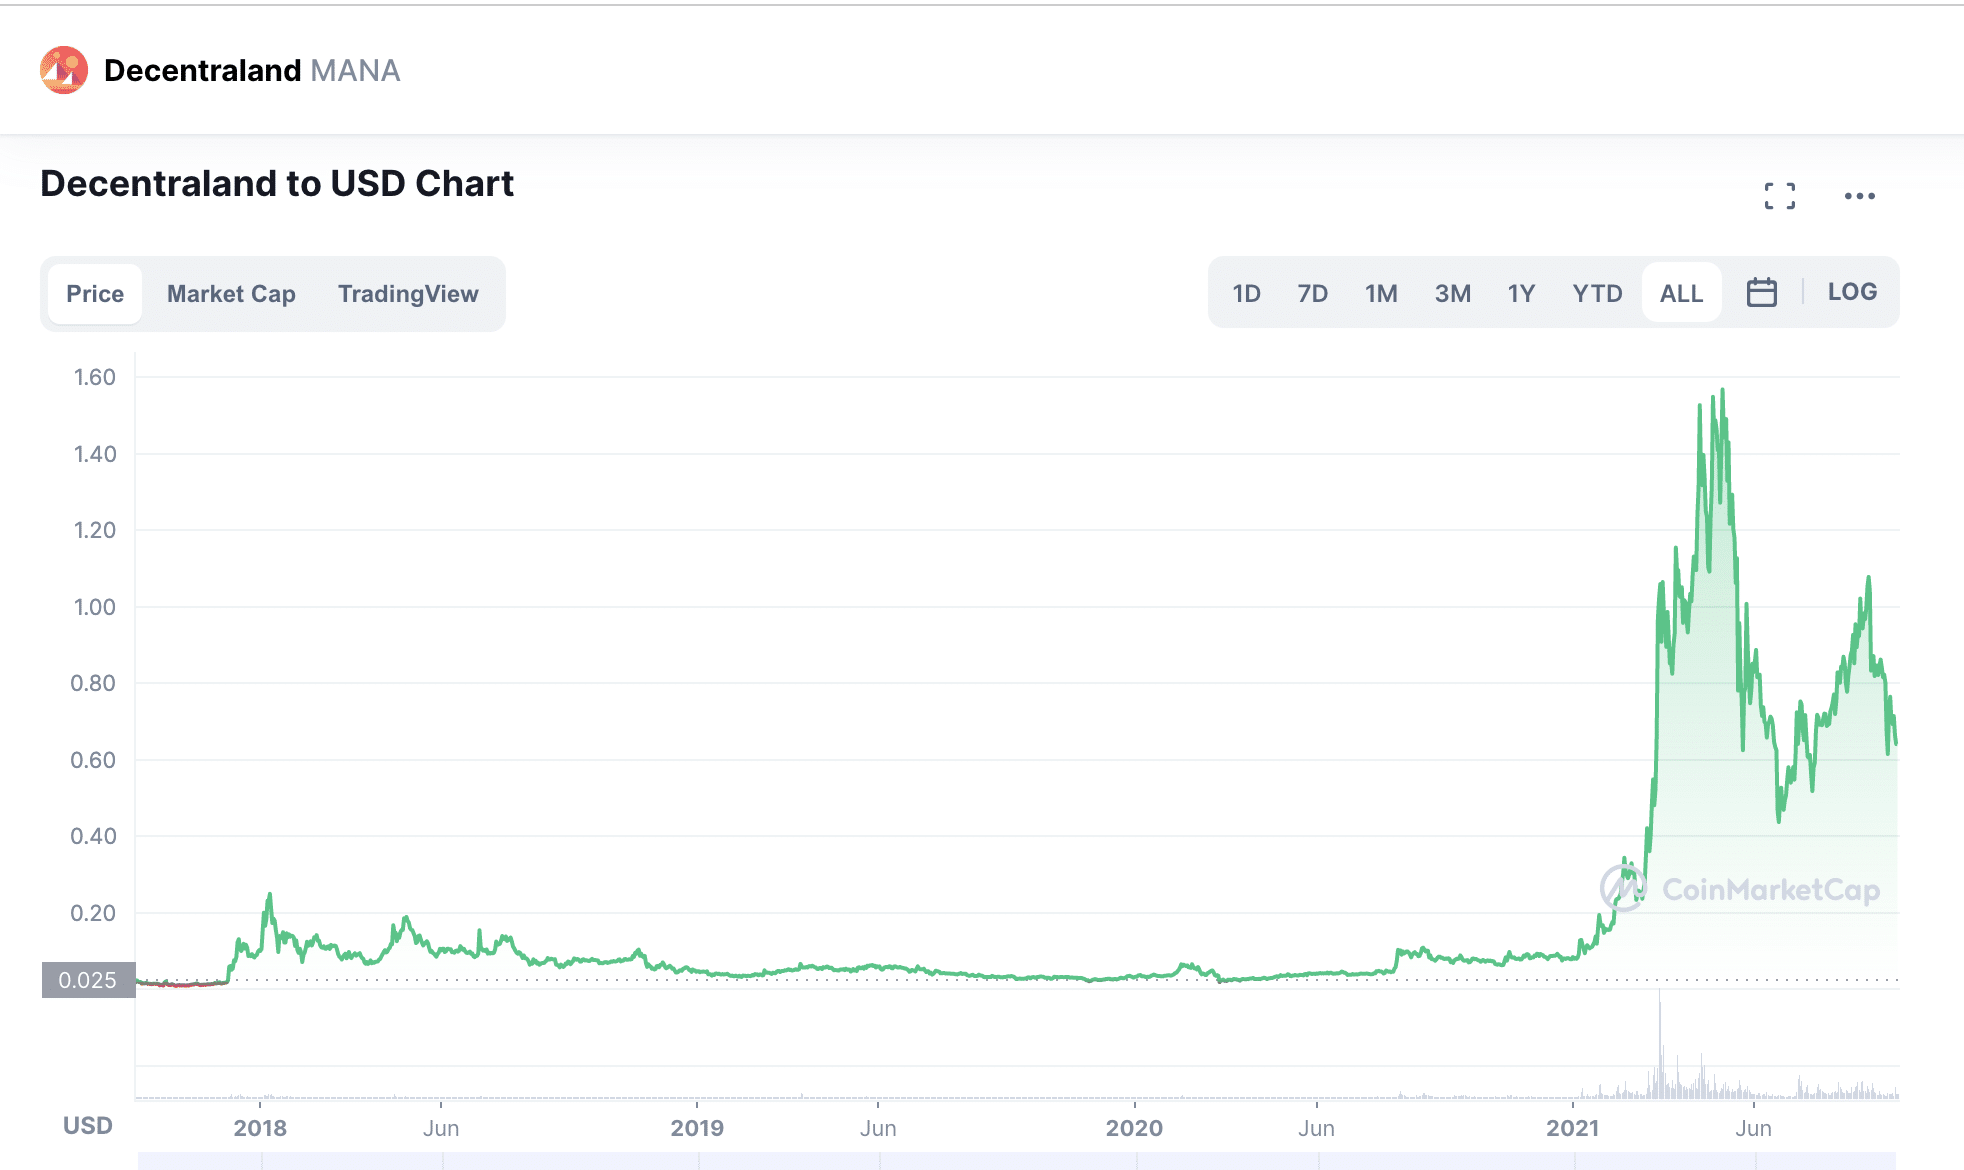Click the 0.80 y-axis label
The height and width of the screenshot is (1170, 1964).
pyautogui.click(x=93, y=683)
